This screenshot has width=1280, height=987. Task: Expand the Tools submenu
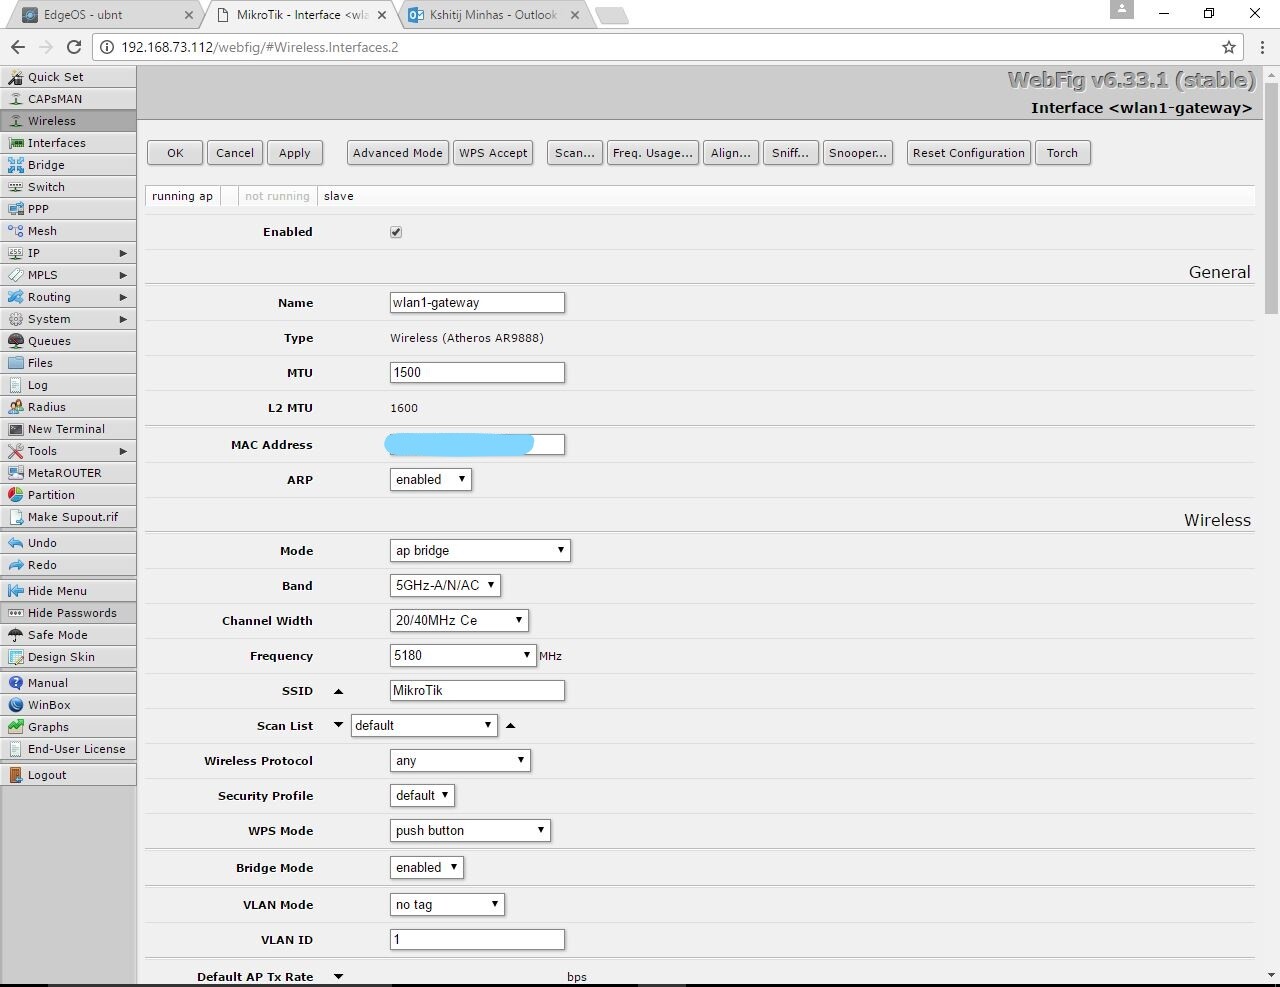[68, 451]
